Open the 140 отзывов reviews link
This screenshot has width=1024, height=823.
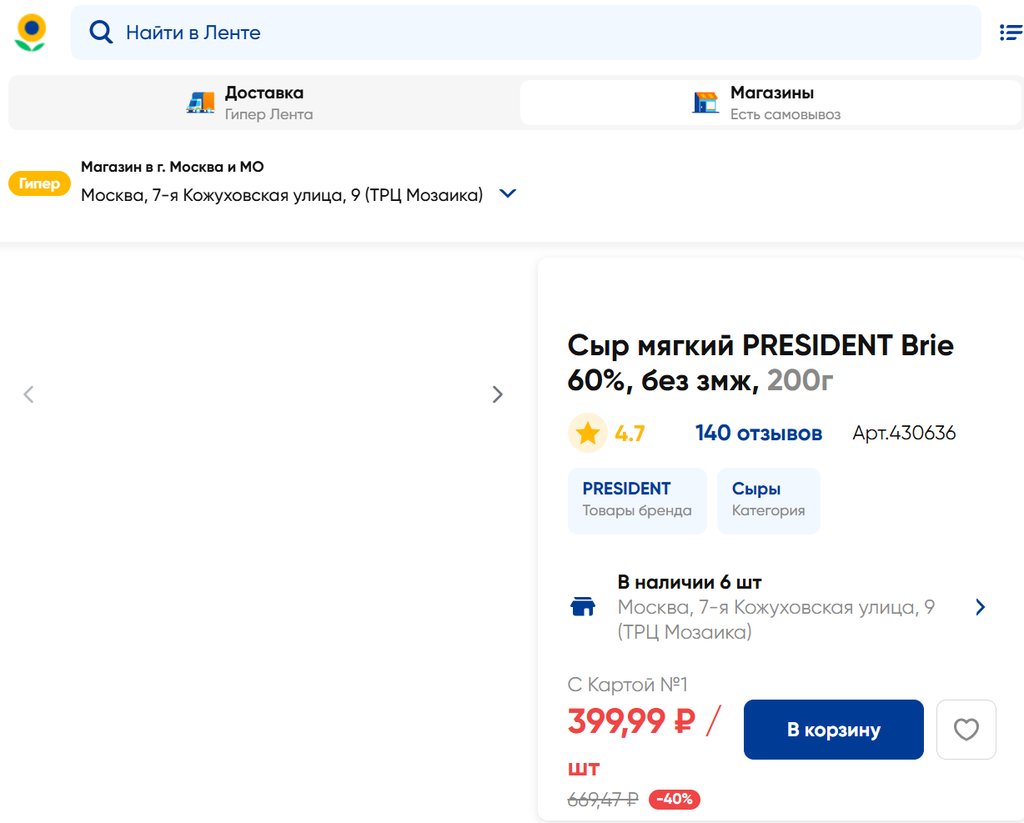pos(758,433)
